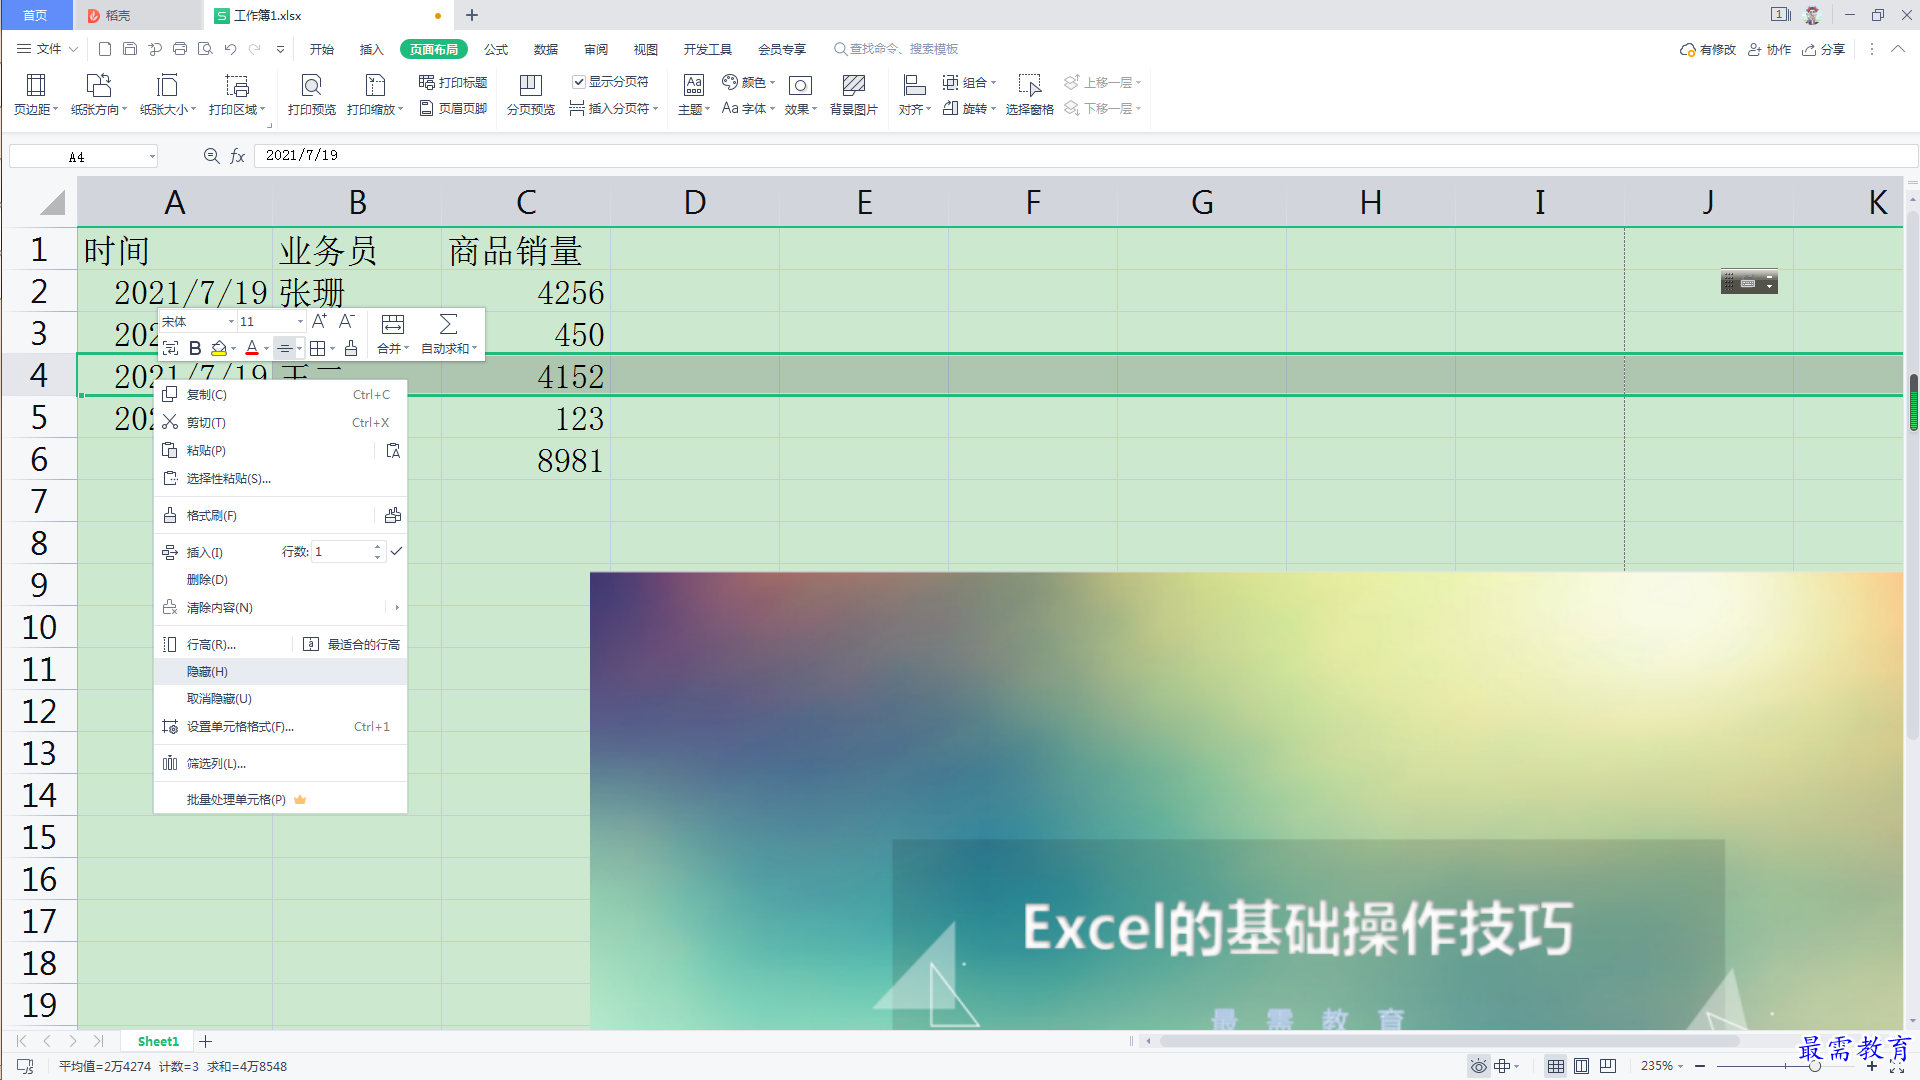Switch to Page Break view in status bar
Screen dimensions: 1920x1080
pyautogui.click(x=1608, y=1066)
